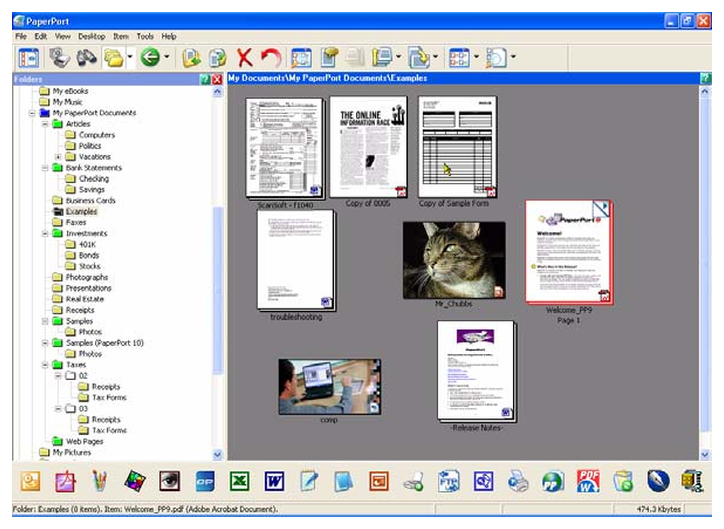The height and width of the screenshot is (529, 724).
Task: Click the FTP send-to icon
Action: [x=448, y=481]
